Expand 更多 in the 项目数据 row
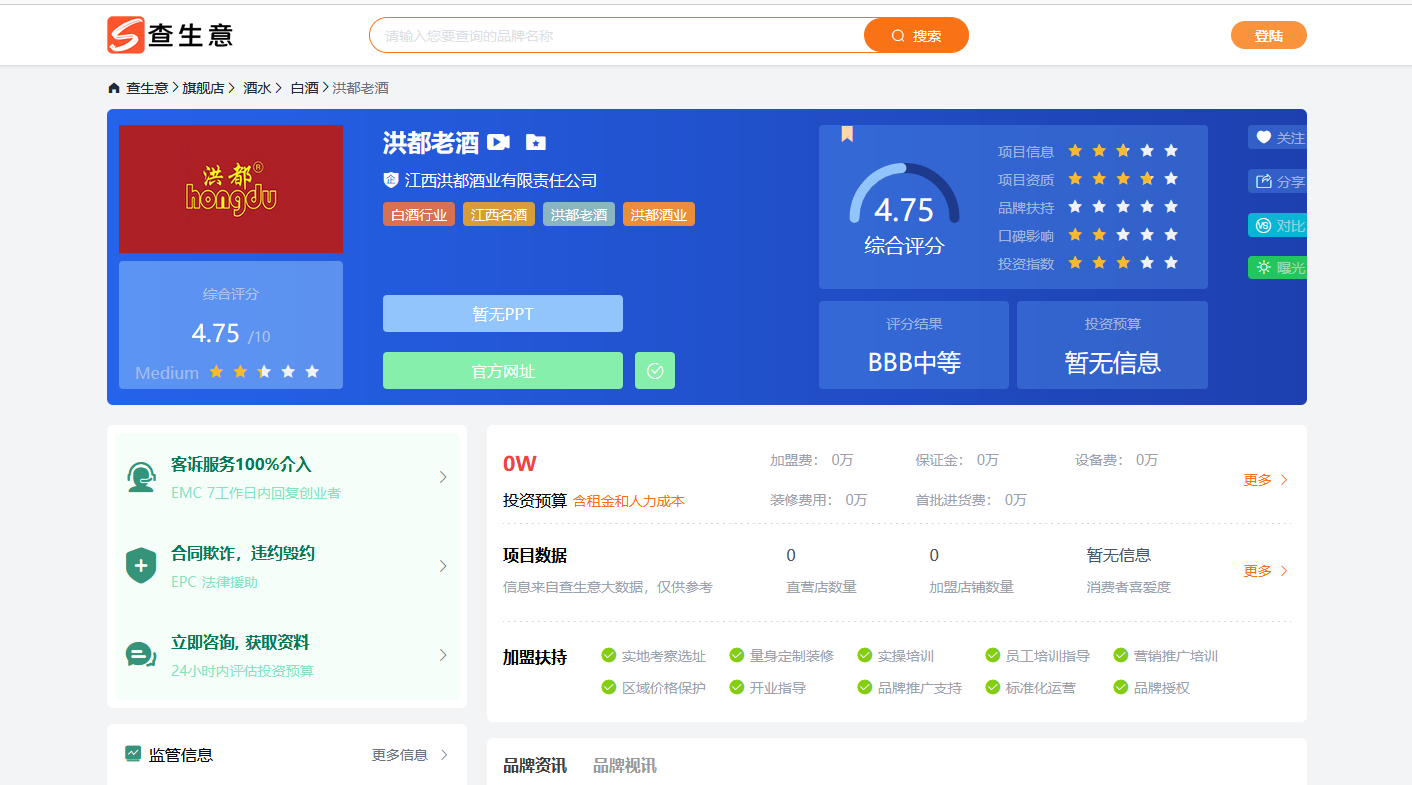Screen dimensions: 1412x785 pyautogui.click(x=1265, y=571)
